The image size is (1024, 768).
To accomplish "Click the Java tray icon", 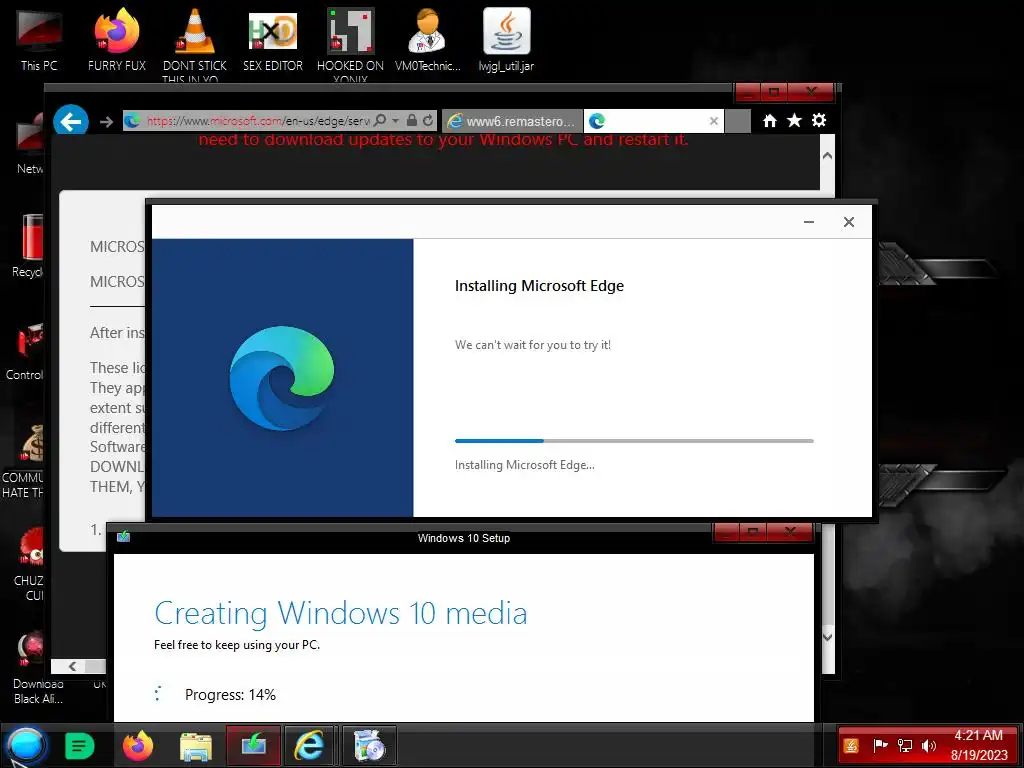I will (x=851, y=745).
